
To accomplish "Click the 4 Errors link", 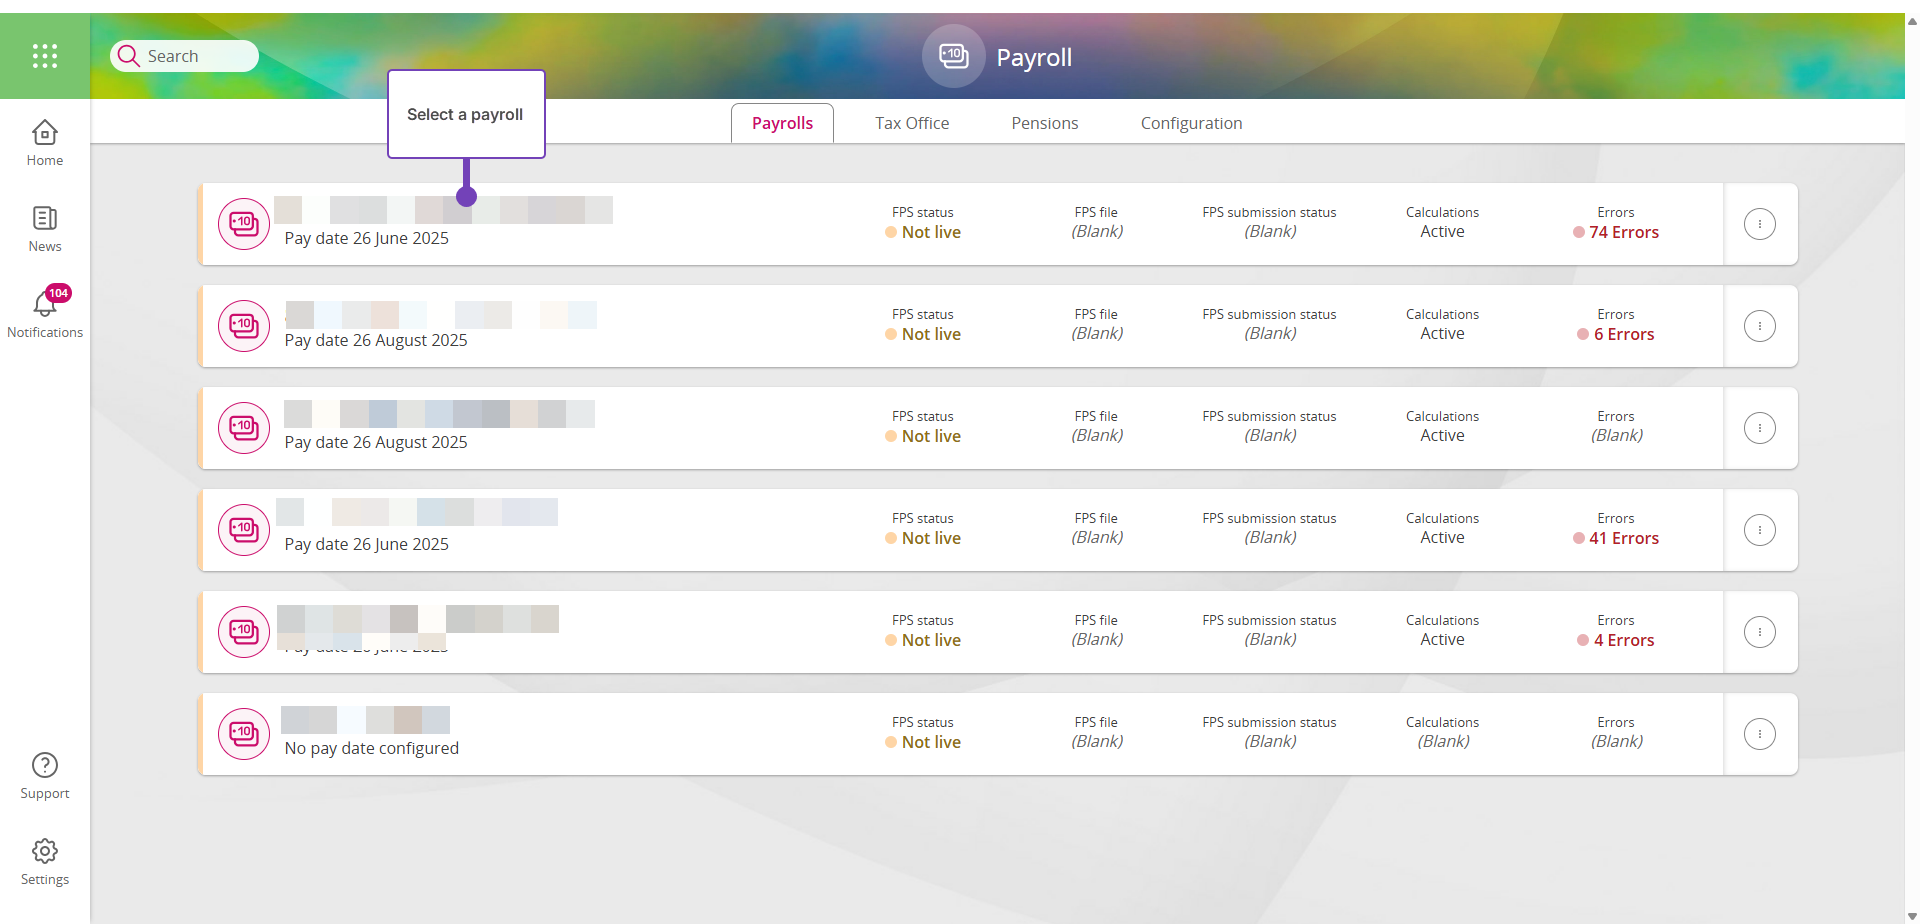I will coord(1623,640).
